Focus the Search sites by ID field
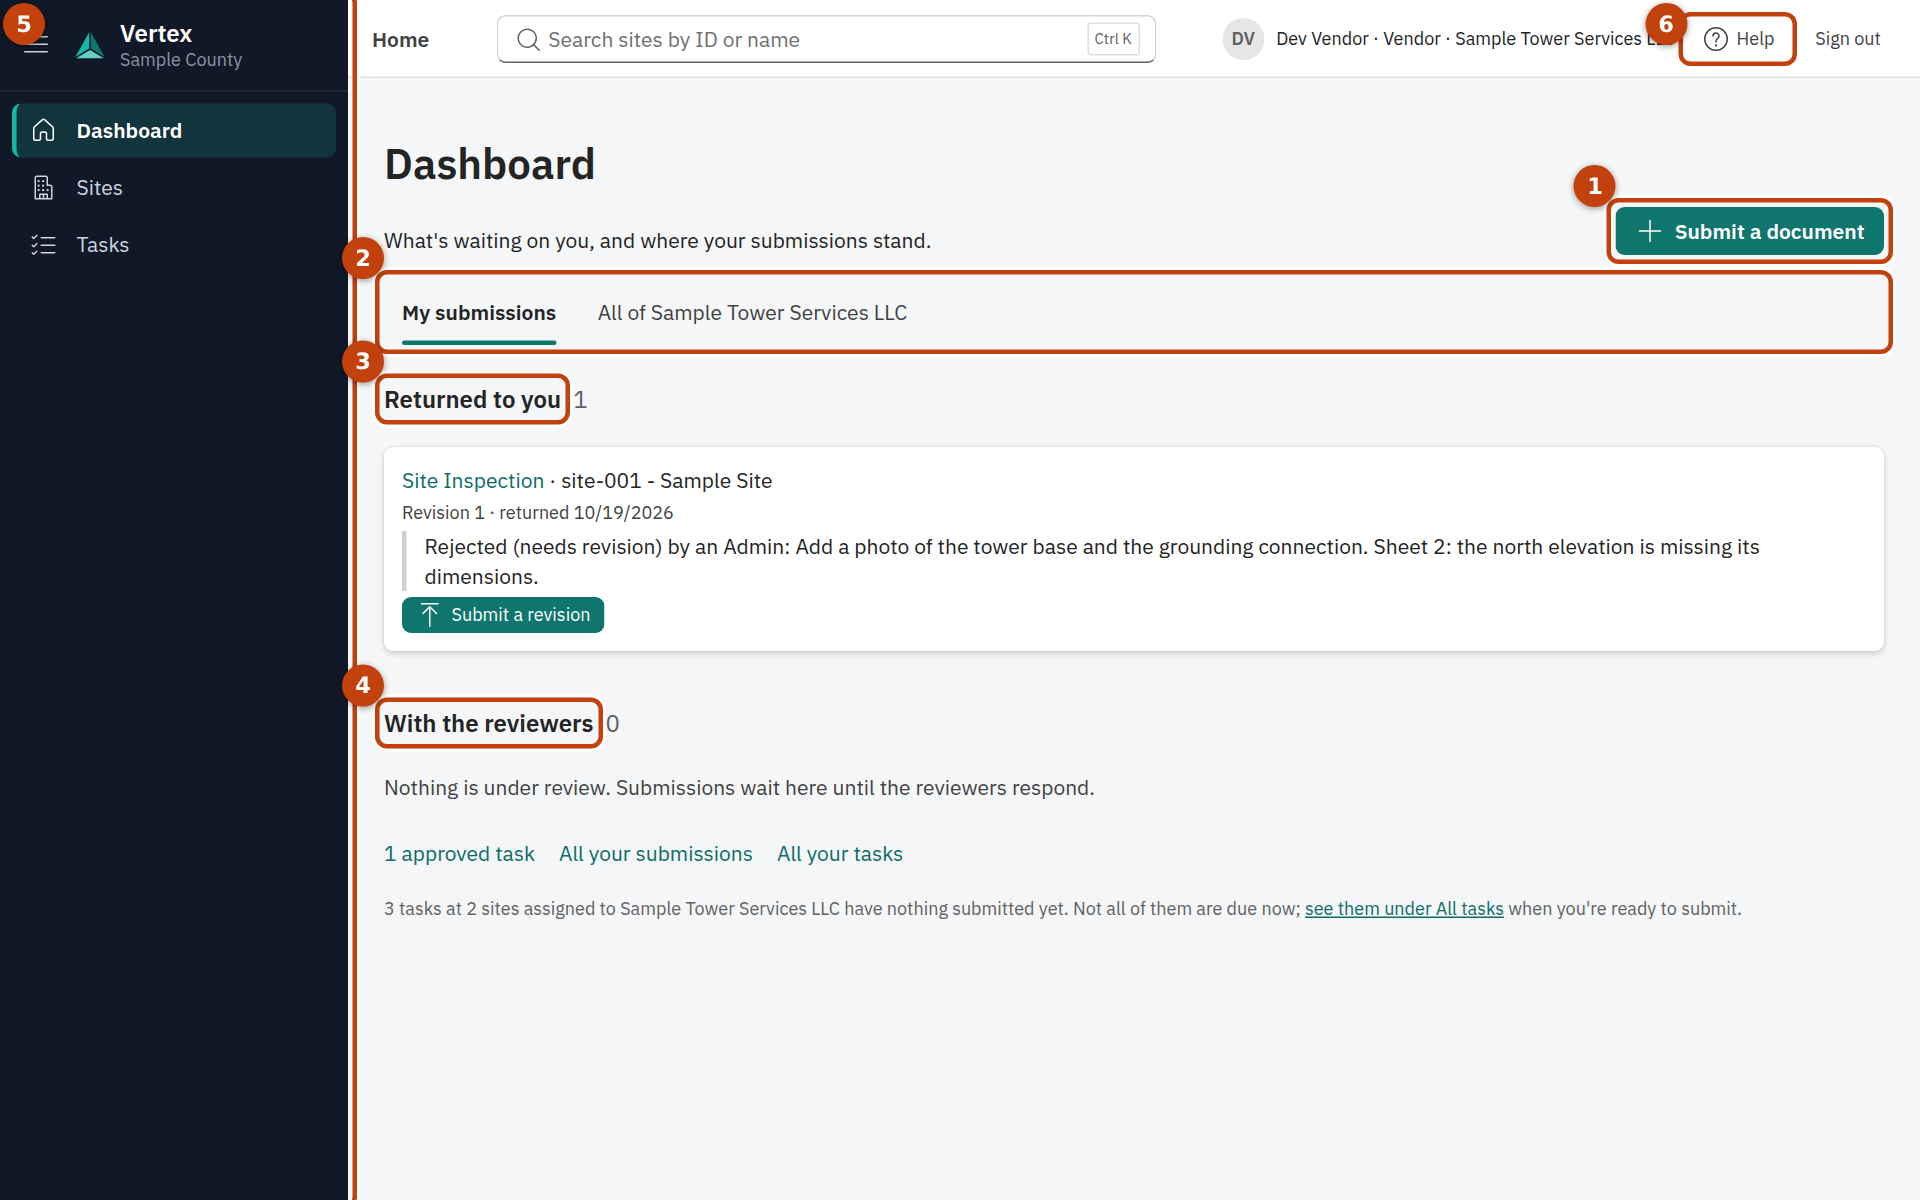This screenshot has height=1200, width=1920. (826, 40)
